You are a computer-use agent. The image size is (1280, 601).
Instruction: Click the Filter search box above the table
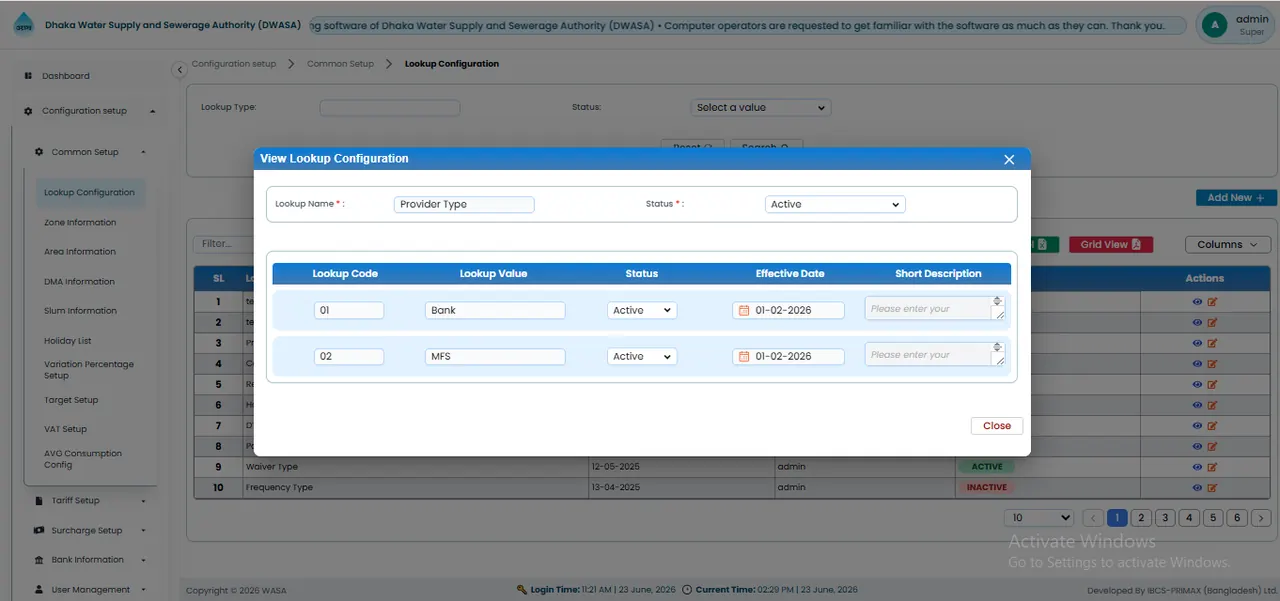tap(222, 244)
